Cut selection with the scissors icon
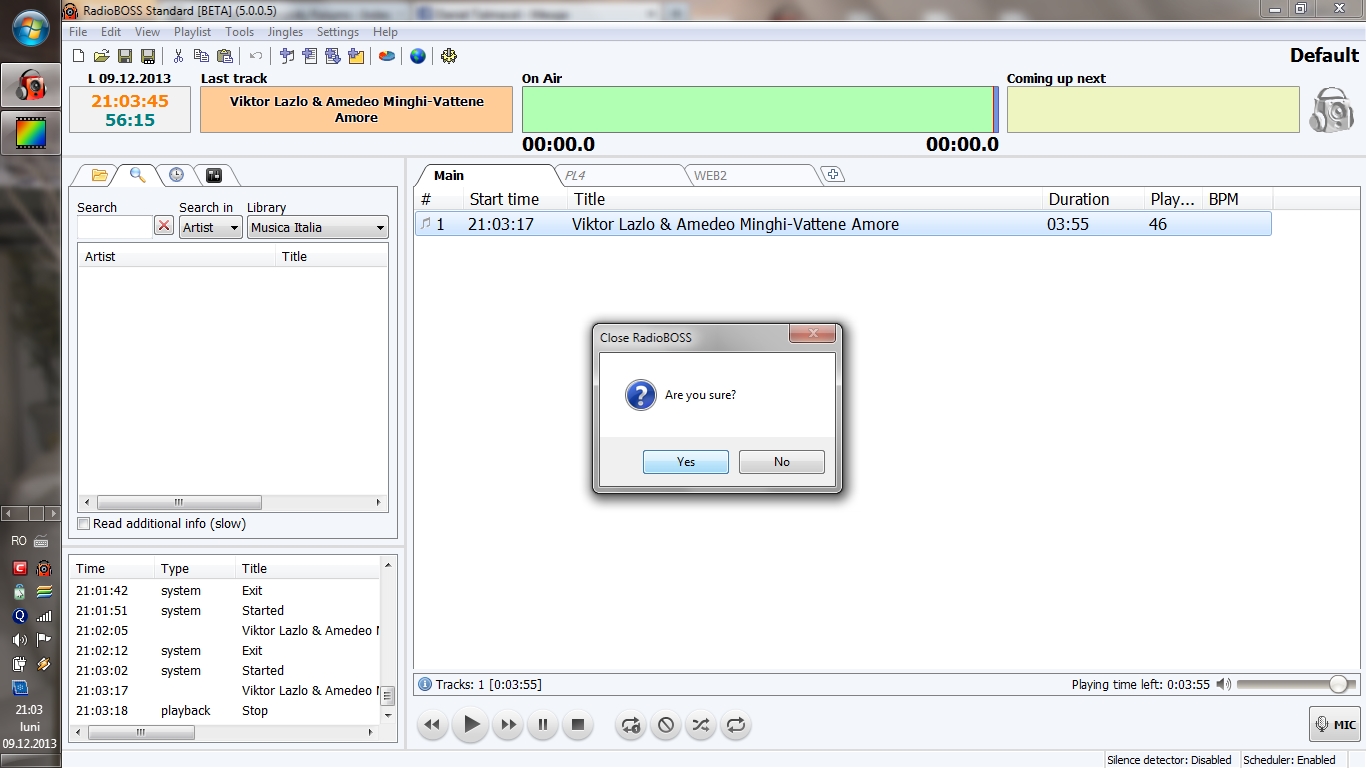Screen dimensions: 1366x768 click(178, 56)
